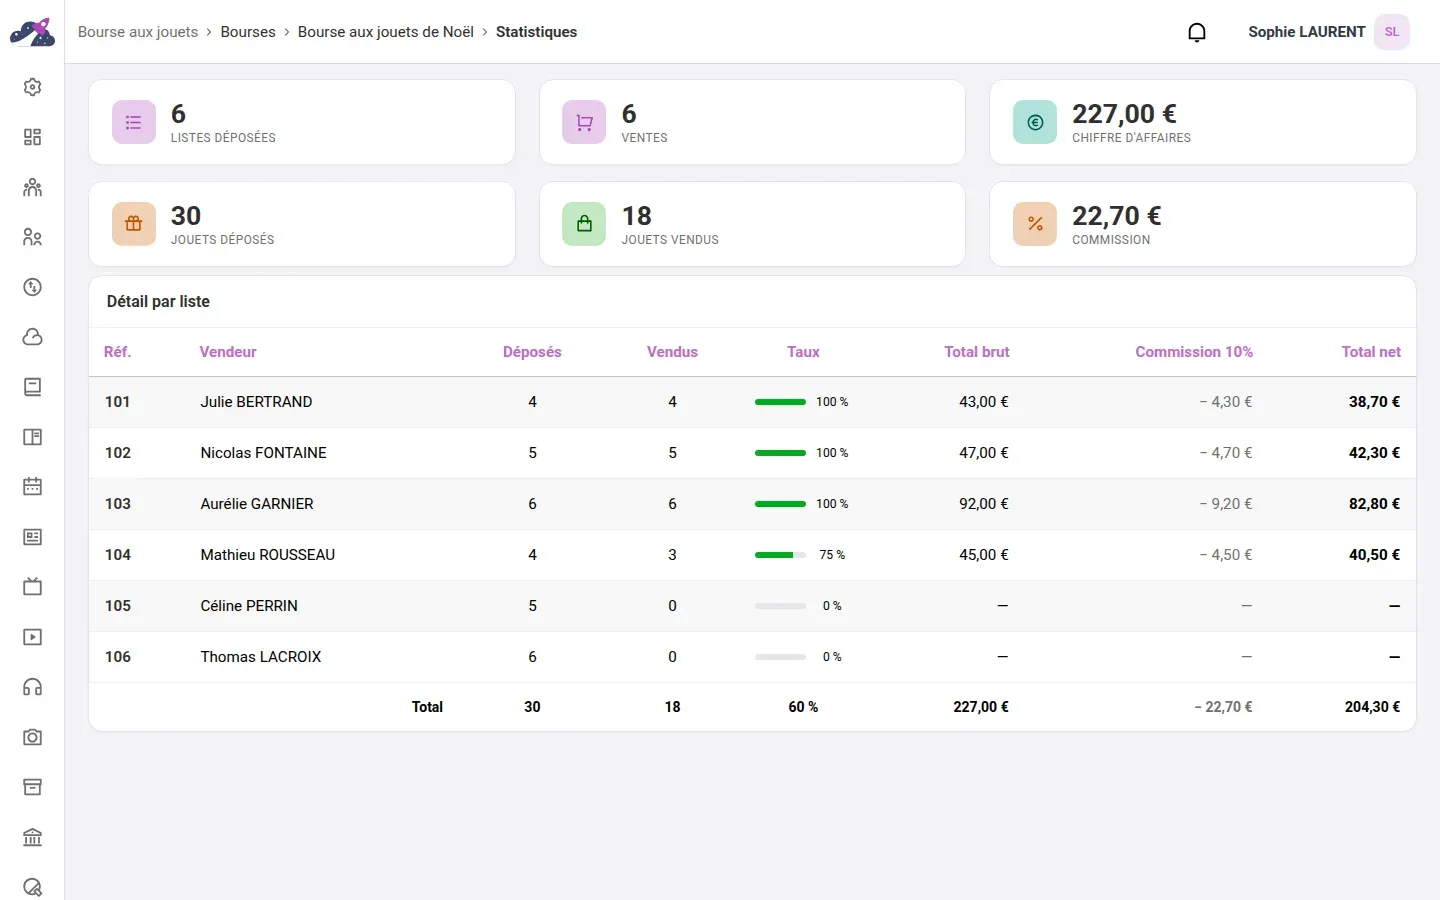Open the headphones icon in the sidebar
Image resolution: width=1440 pixels, height=900 pixels.
(x=32, y=687)
